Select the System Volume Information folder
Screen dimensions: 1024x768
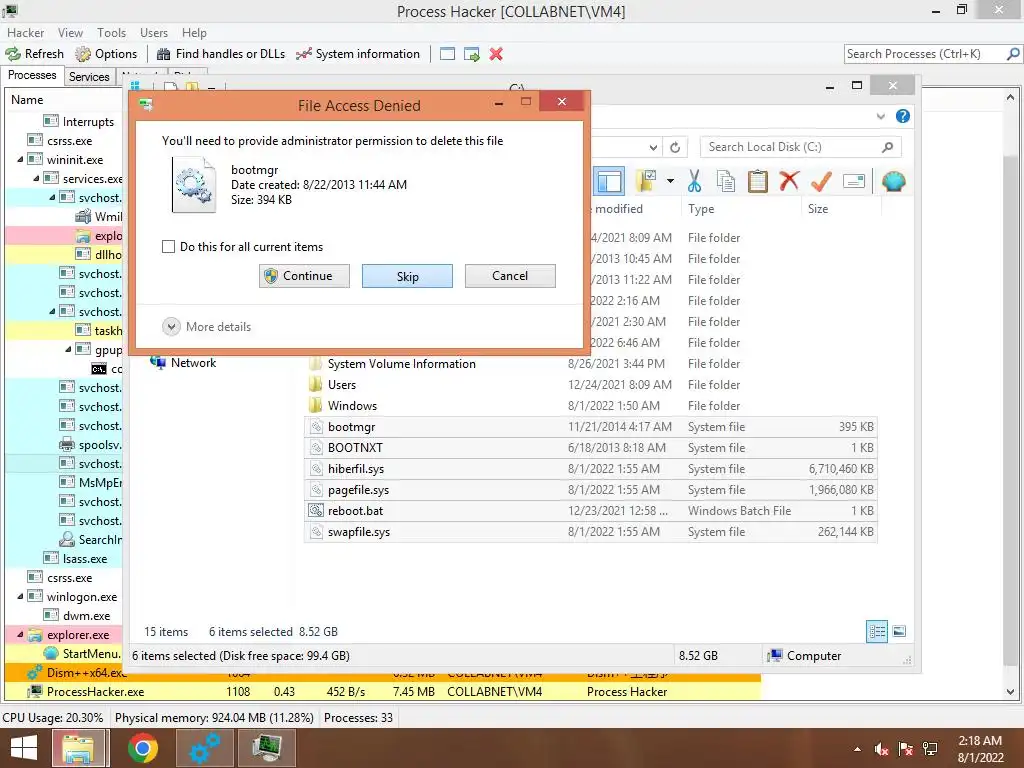tap(590, 364)
